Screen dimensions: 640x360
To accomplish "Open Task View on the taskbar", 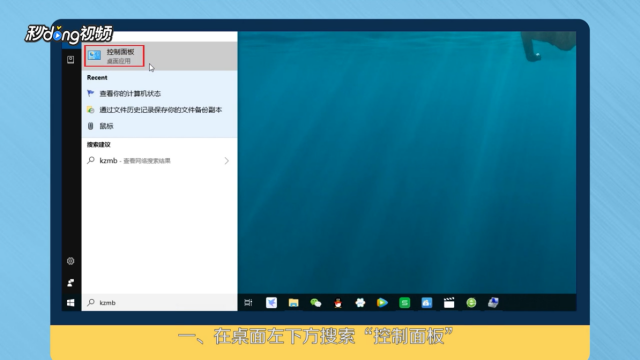I will point(248,302).
